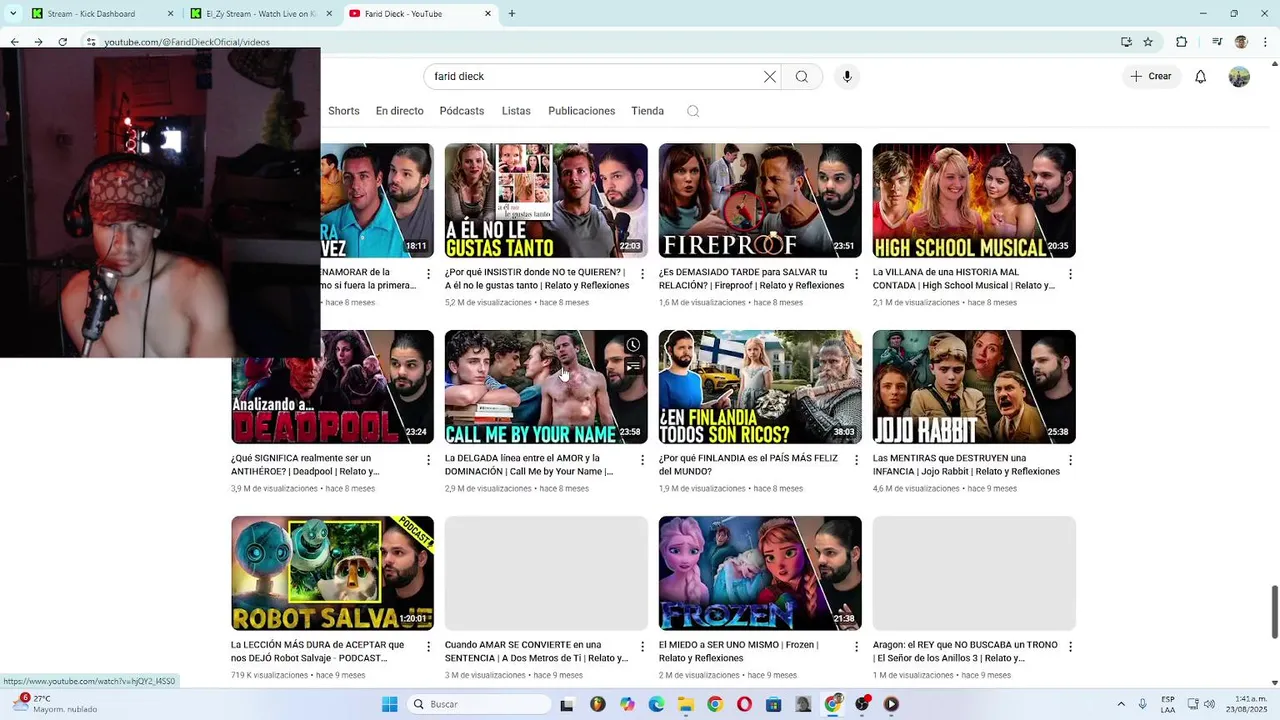Open the YouTube account avatar menu
This screenshot has width=1280, height=720.
[x=1239, y=77]
